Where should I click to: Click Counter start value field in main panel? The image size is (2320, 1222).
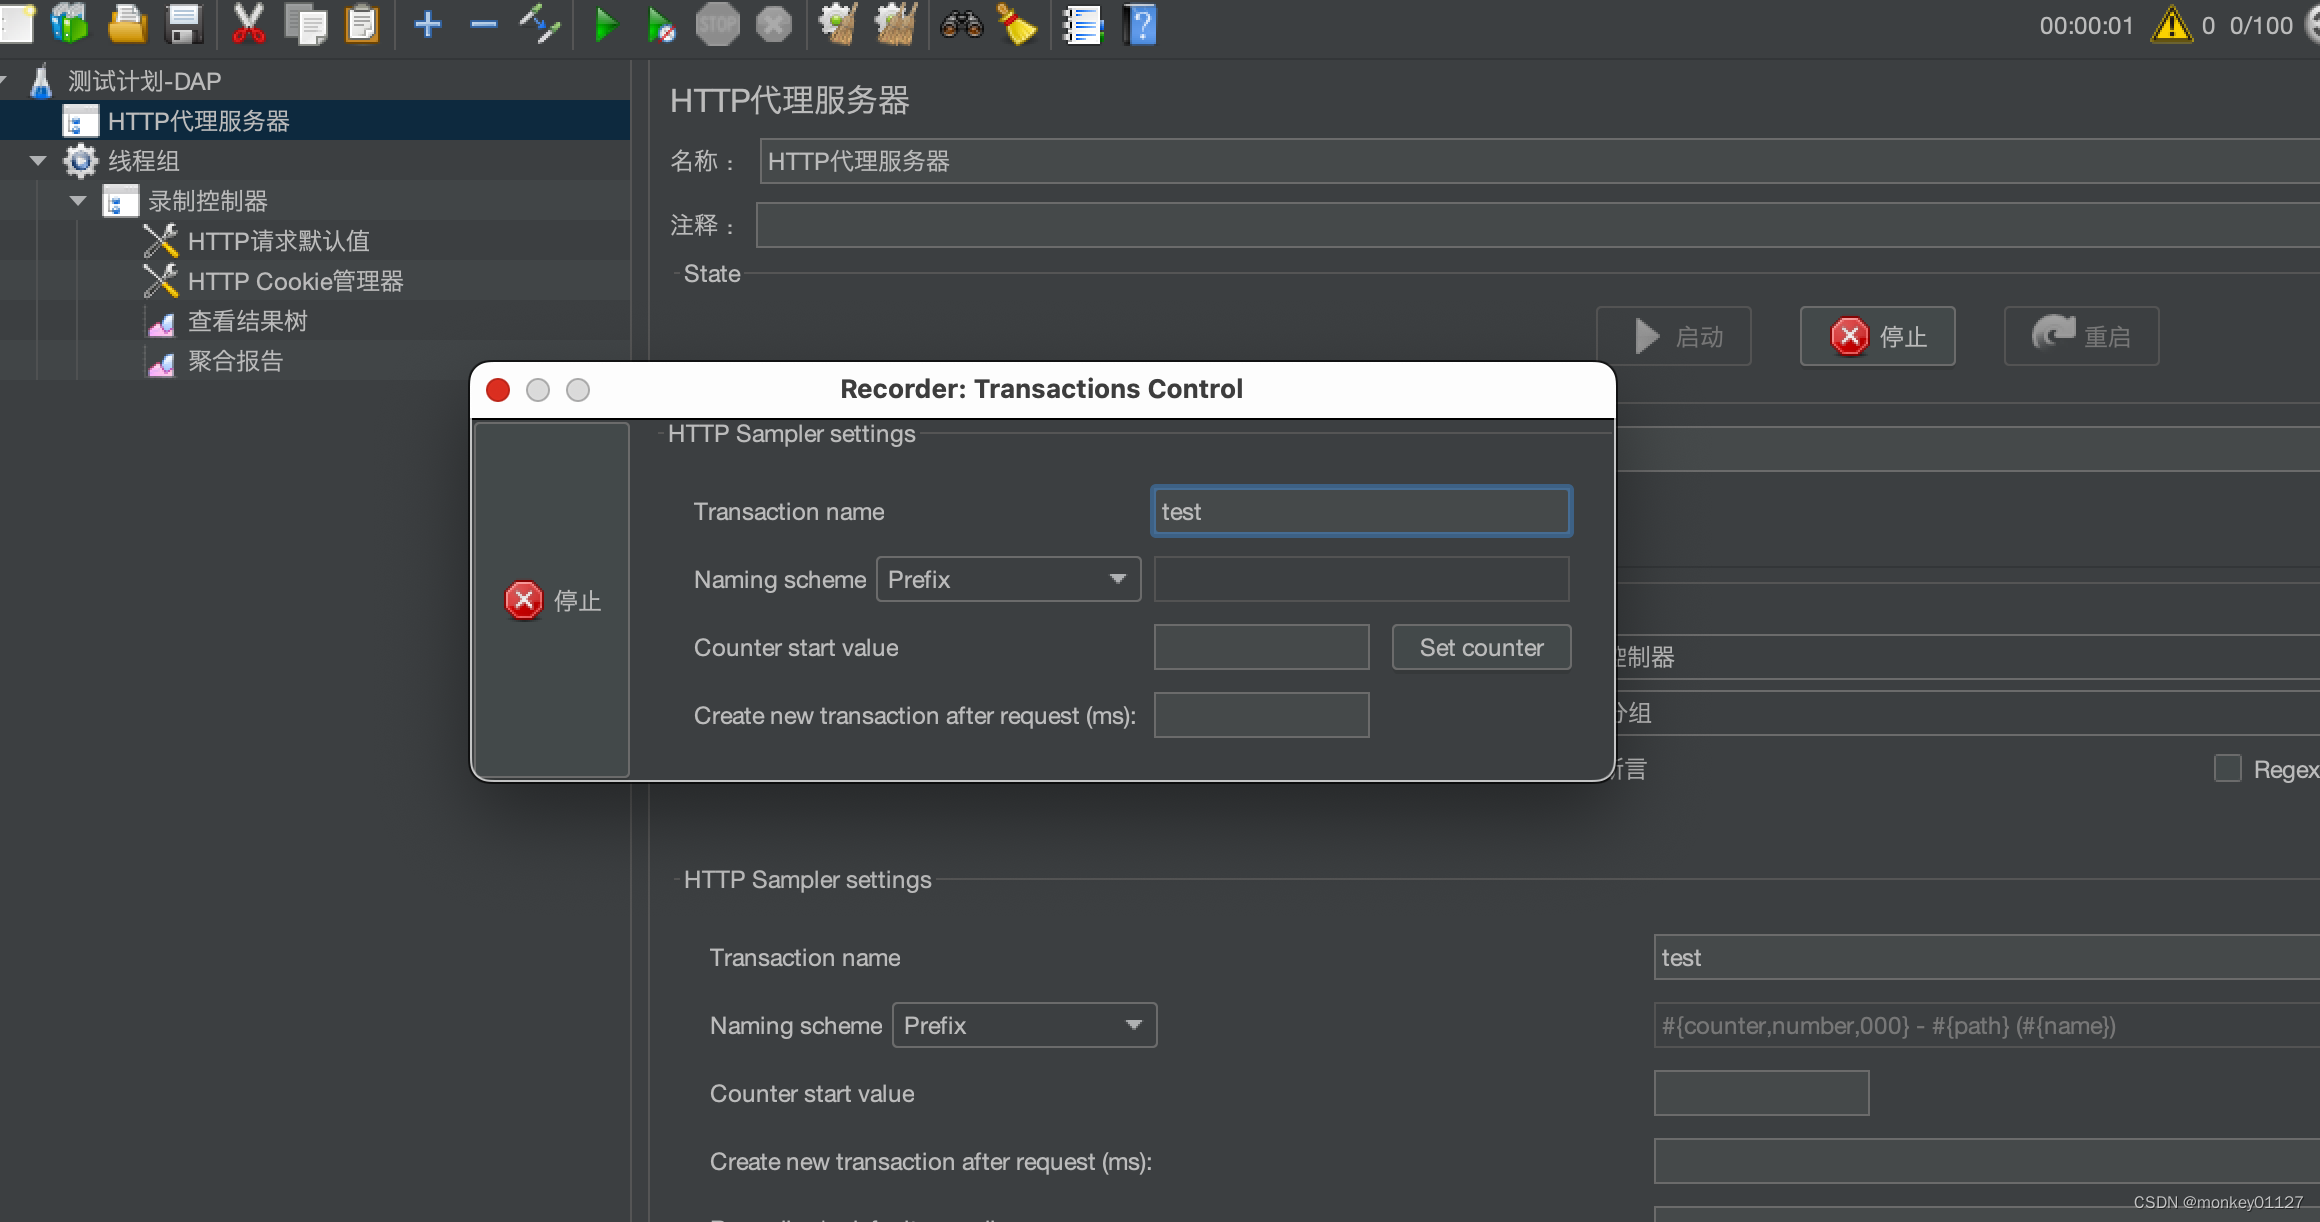pyautogui.click(x=1761, y=1094)
